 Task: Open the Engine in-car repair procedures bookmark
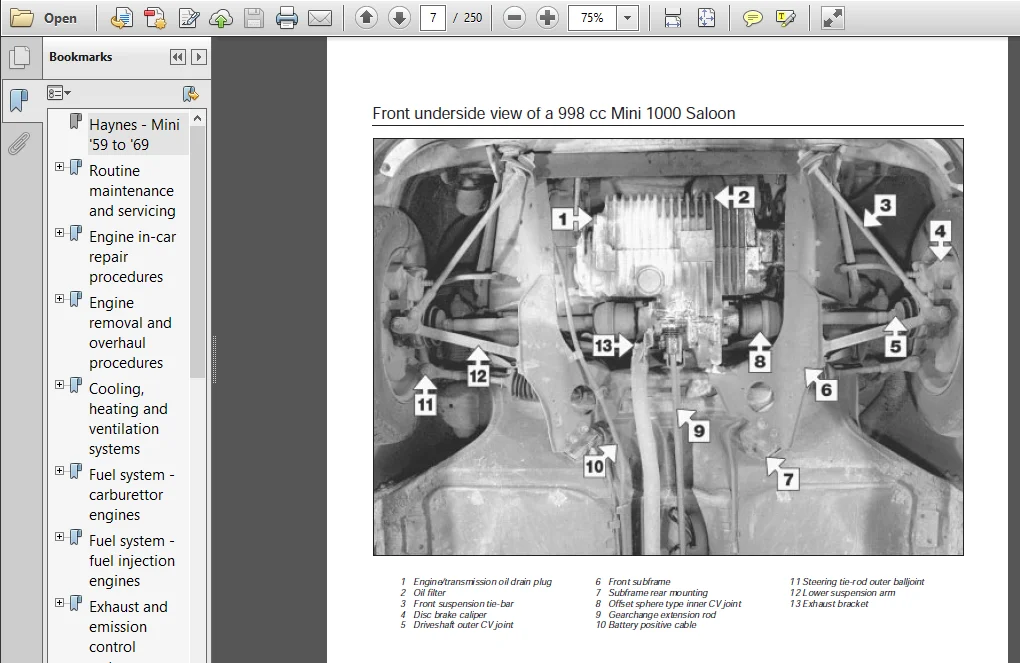coord(132,257)
